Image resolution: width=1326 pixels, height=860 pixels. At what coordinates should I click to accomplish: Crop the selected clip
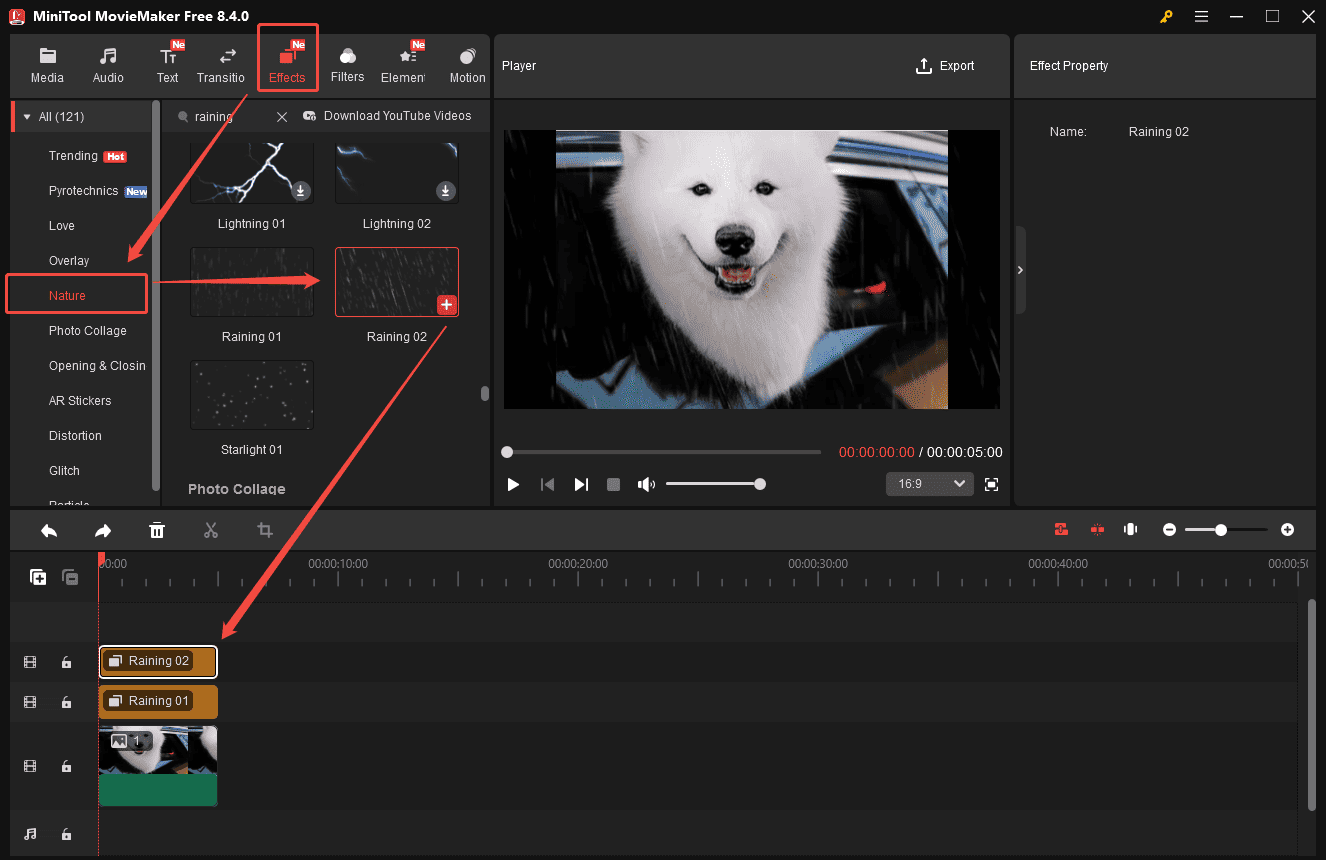[x=264, y=530]
